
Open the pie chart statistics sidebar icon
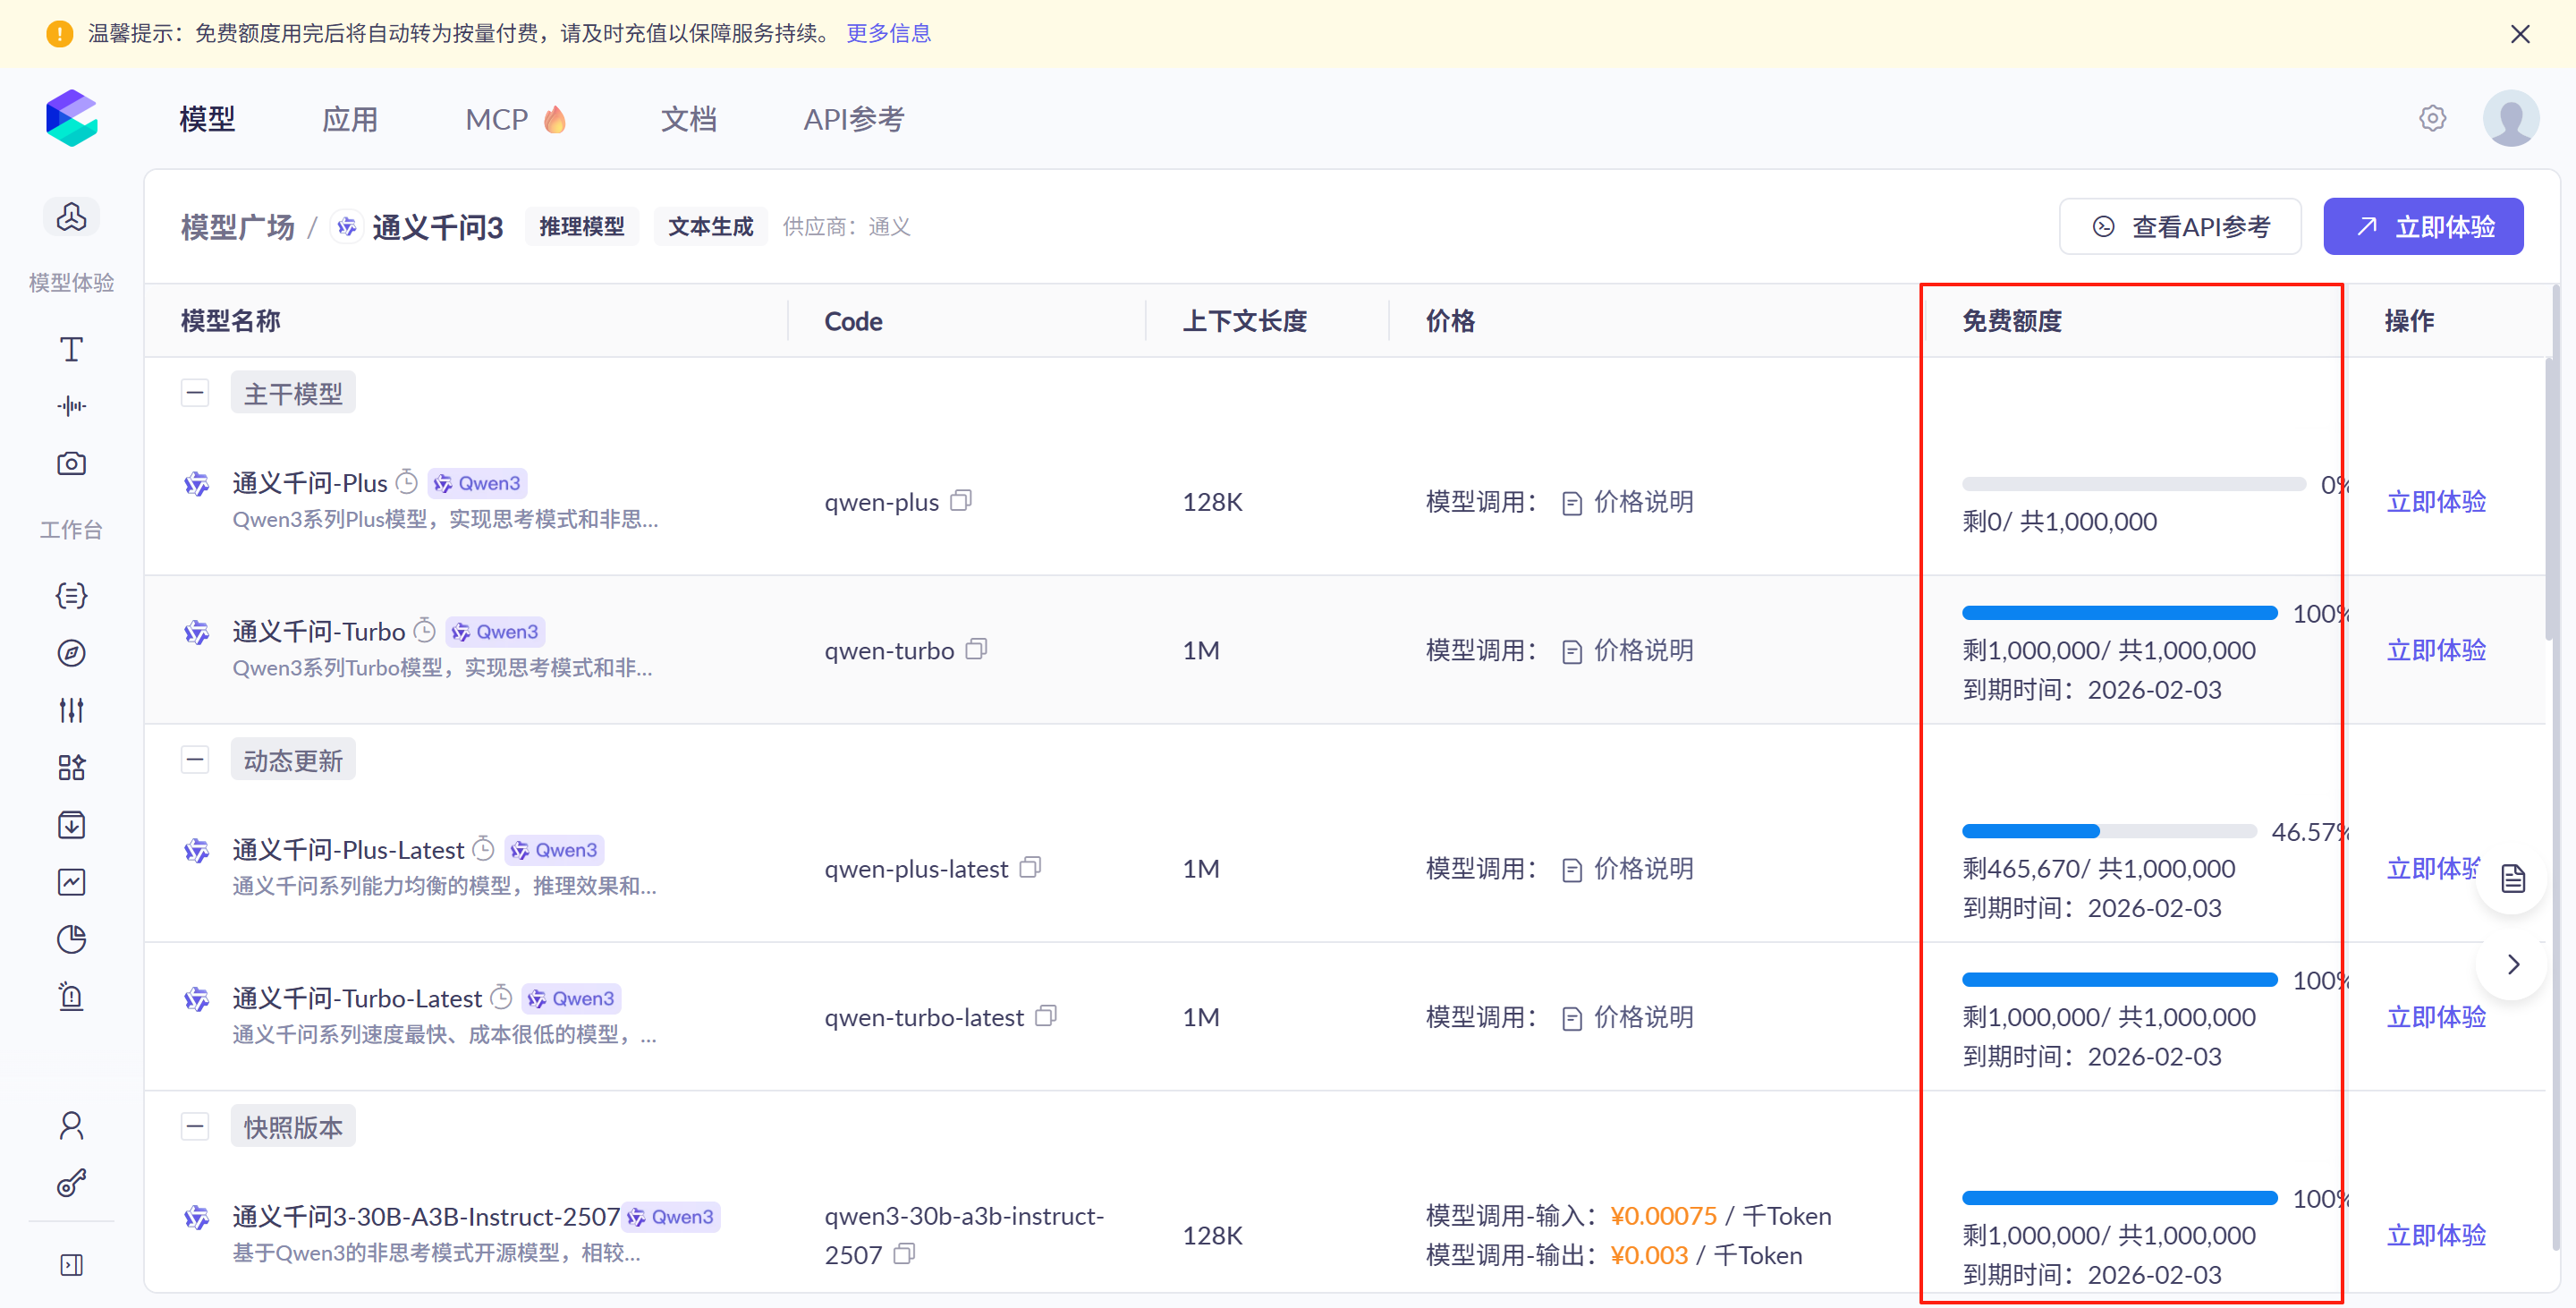[x=71, y=939]
